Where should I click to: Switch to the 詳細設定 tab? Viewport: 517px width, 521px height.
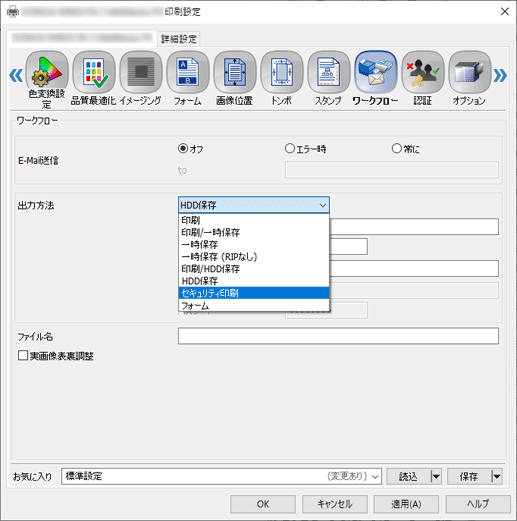(179, 39)
